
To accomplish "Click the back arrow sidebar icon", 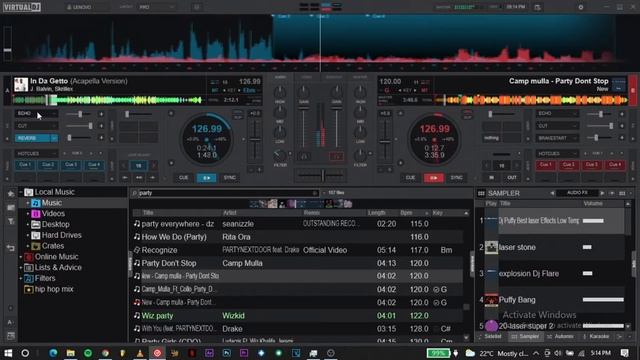I will click(x=11, y=248).
